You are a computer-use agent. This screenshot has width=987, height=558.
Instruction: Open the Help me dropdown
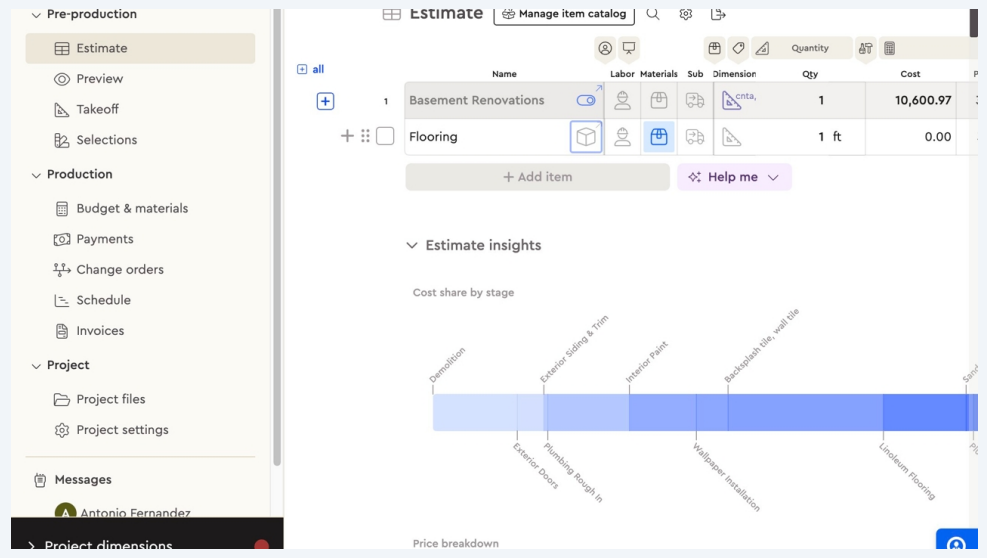[734, 177]
